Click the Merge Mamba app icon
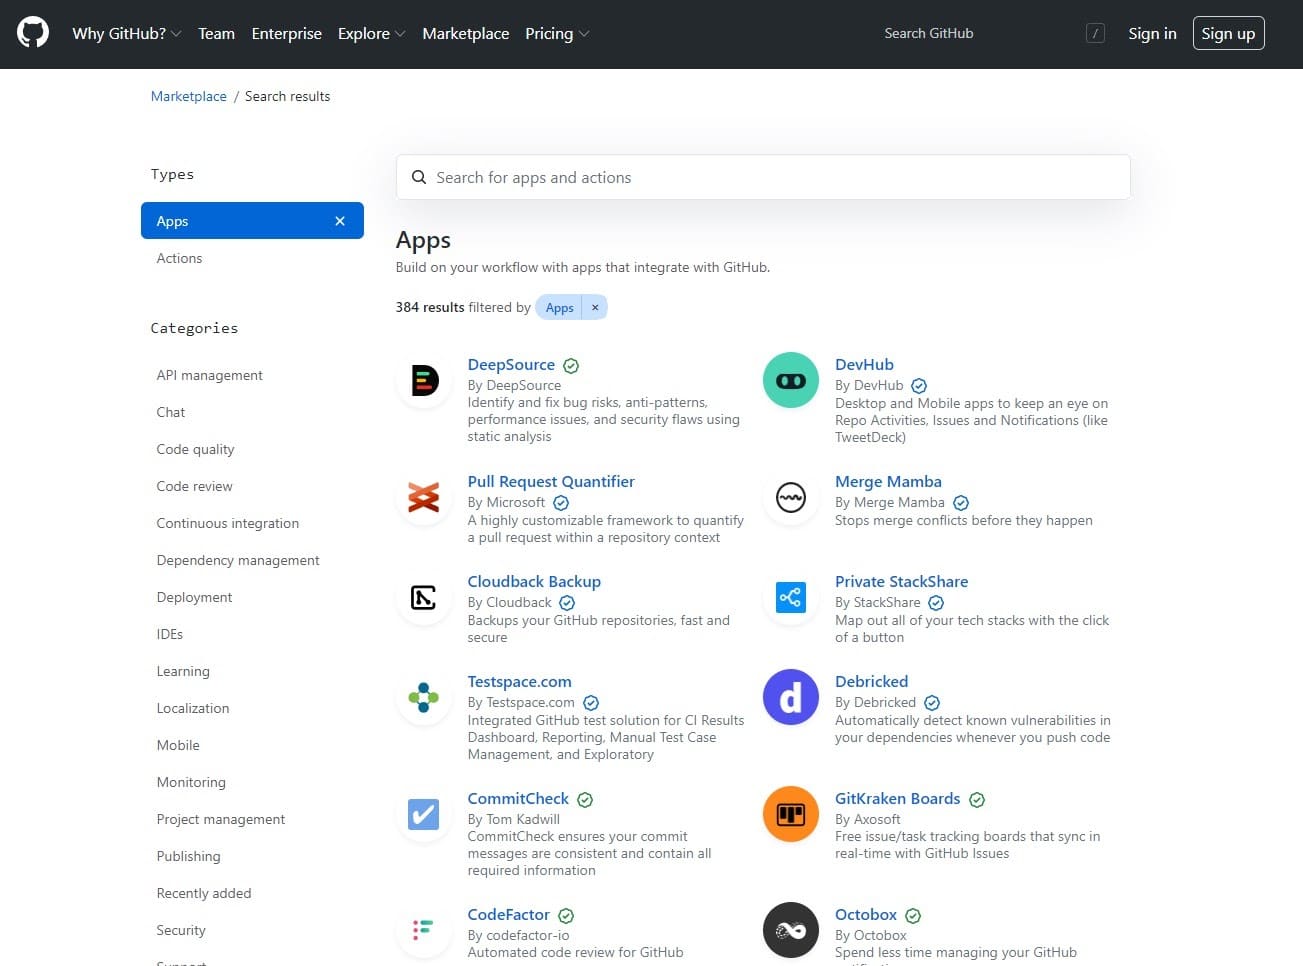The height and width of the screenshot is (966, 1303). (x=790, y=497)
